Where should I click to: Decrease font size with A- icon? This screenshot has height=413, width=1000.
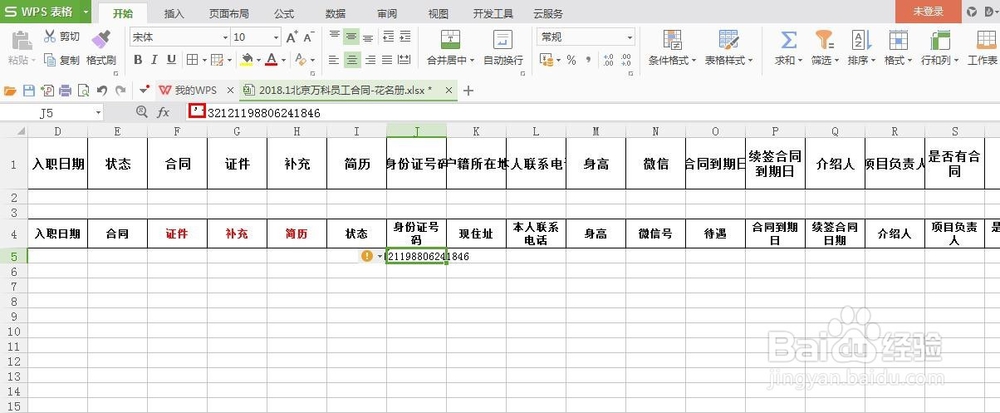(309, 38)
